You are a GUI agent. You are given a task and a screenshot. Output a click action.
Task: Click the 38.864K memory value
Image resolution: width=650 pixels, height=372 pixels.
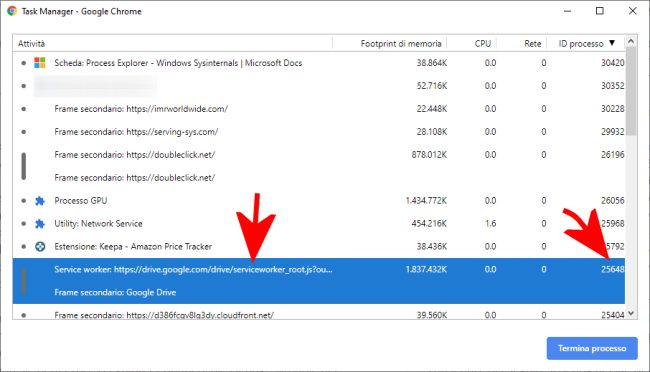pos(432,63)
